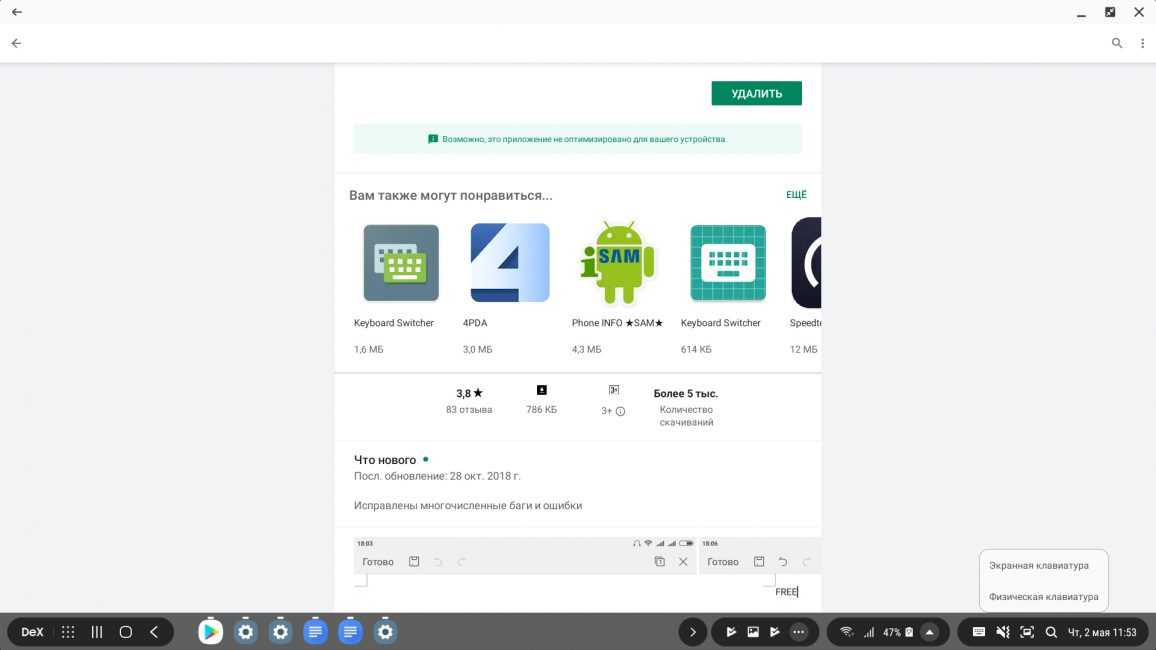The image size is (1156, 650).
Task: Open the three-dot overflow menu
Action: [x=1142, y=44]
